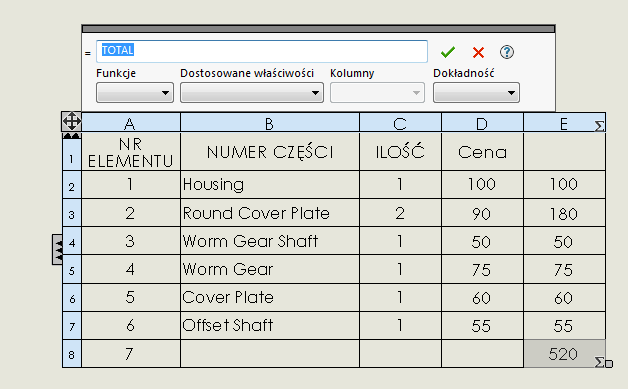628x389 pixels.
Task: Select row 1 header
Action: point(72,155)
